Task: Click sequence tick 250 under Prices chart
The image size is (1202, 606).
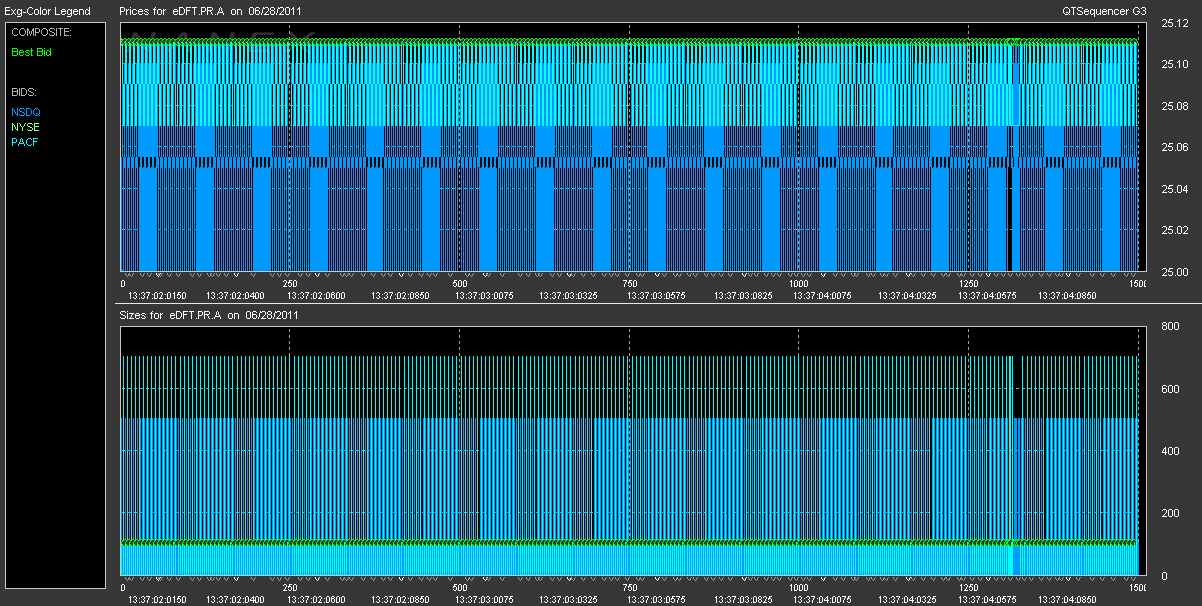Action: [x=291, y=284]
